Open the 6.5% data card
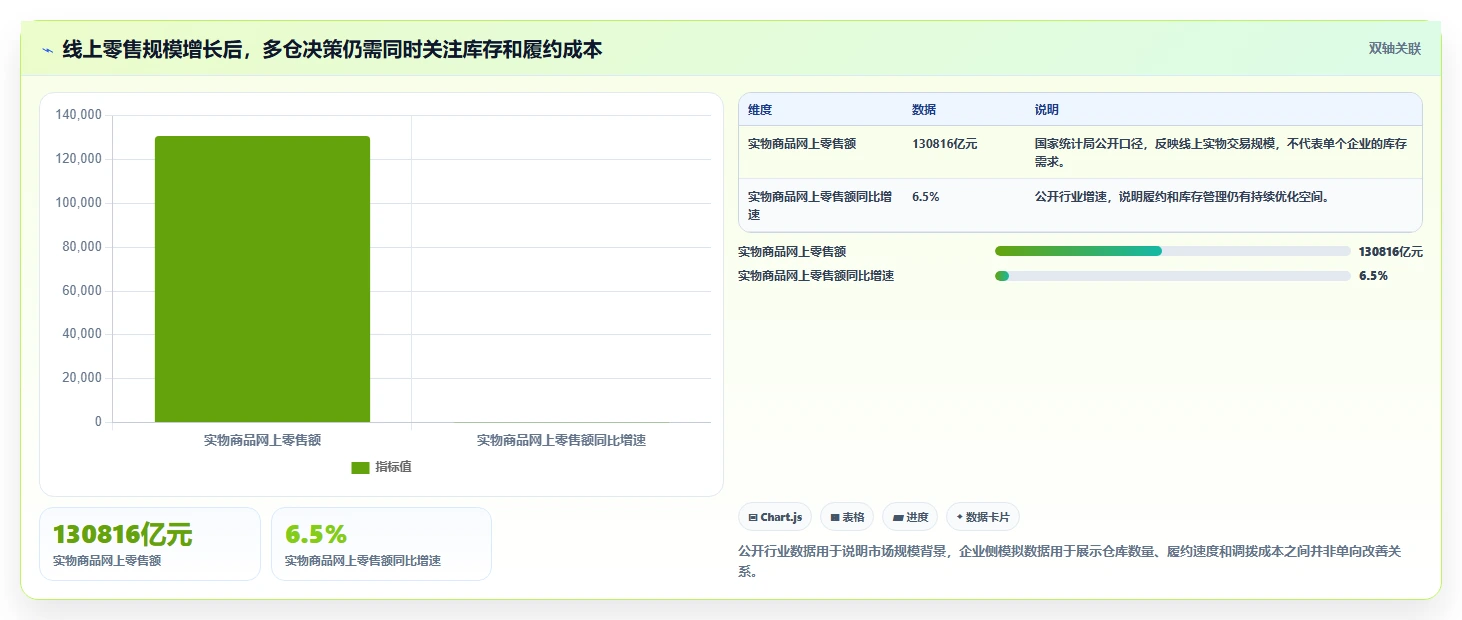The width and height of the screenshot is (1462, 620). click(x=381, y=544)
